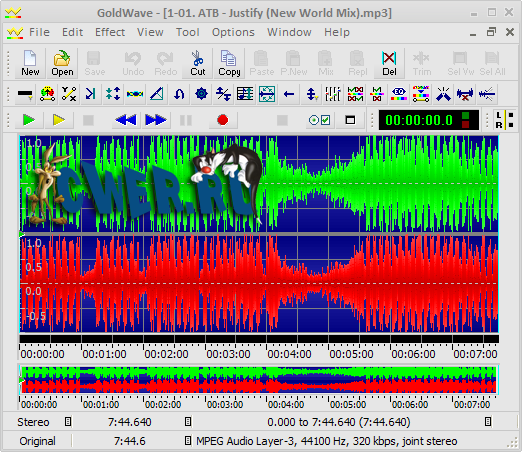522x452 pixels.
Task: Cut the selection with the scissors icon
Action: point(198,63)
